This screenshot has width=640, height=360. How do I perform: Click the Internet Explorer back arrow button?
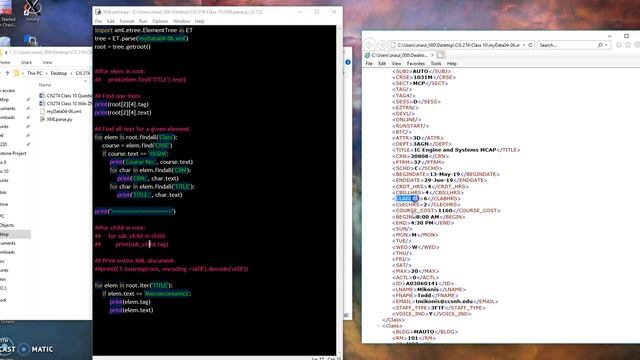tap(370, 45)
